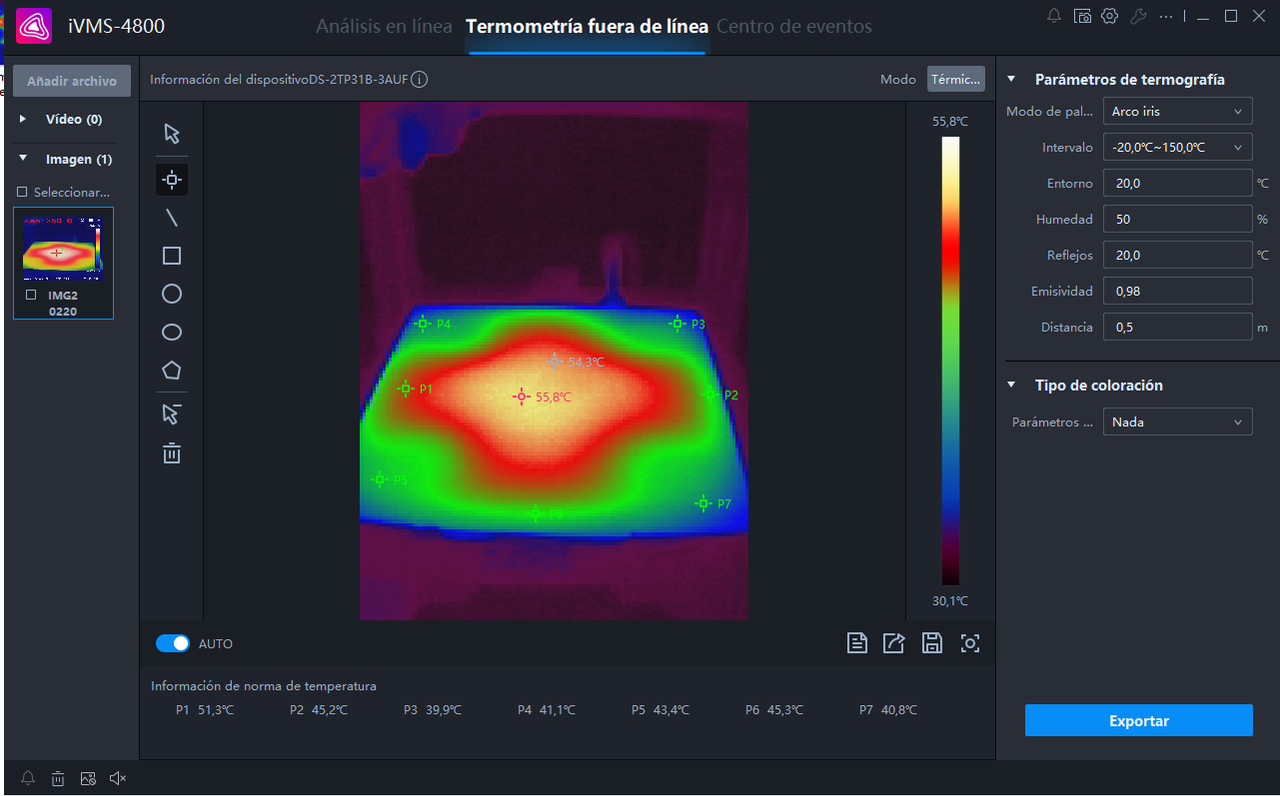Image resolution: width=1280 pixels, height=796 pixels.
Task: Click the P7 measurement point marker
Action: click(x=703, y=503)
